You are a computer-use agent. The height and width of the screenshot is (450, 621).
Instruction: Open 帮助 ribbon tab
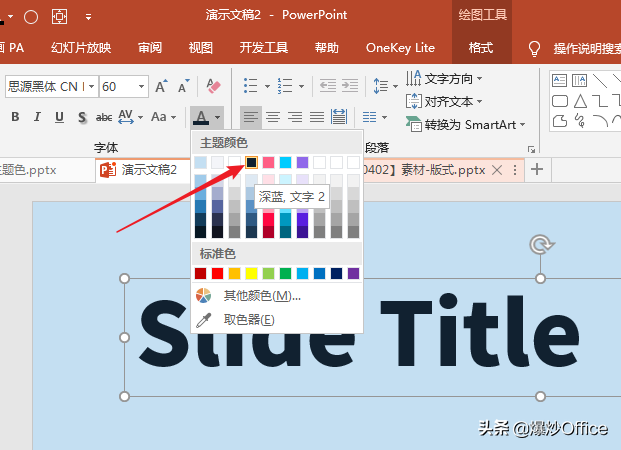point(327,48)
